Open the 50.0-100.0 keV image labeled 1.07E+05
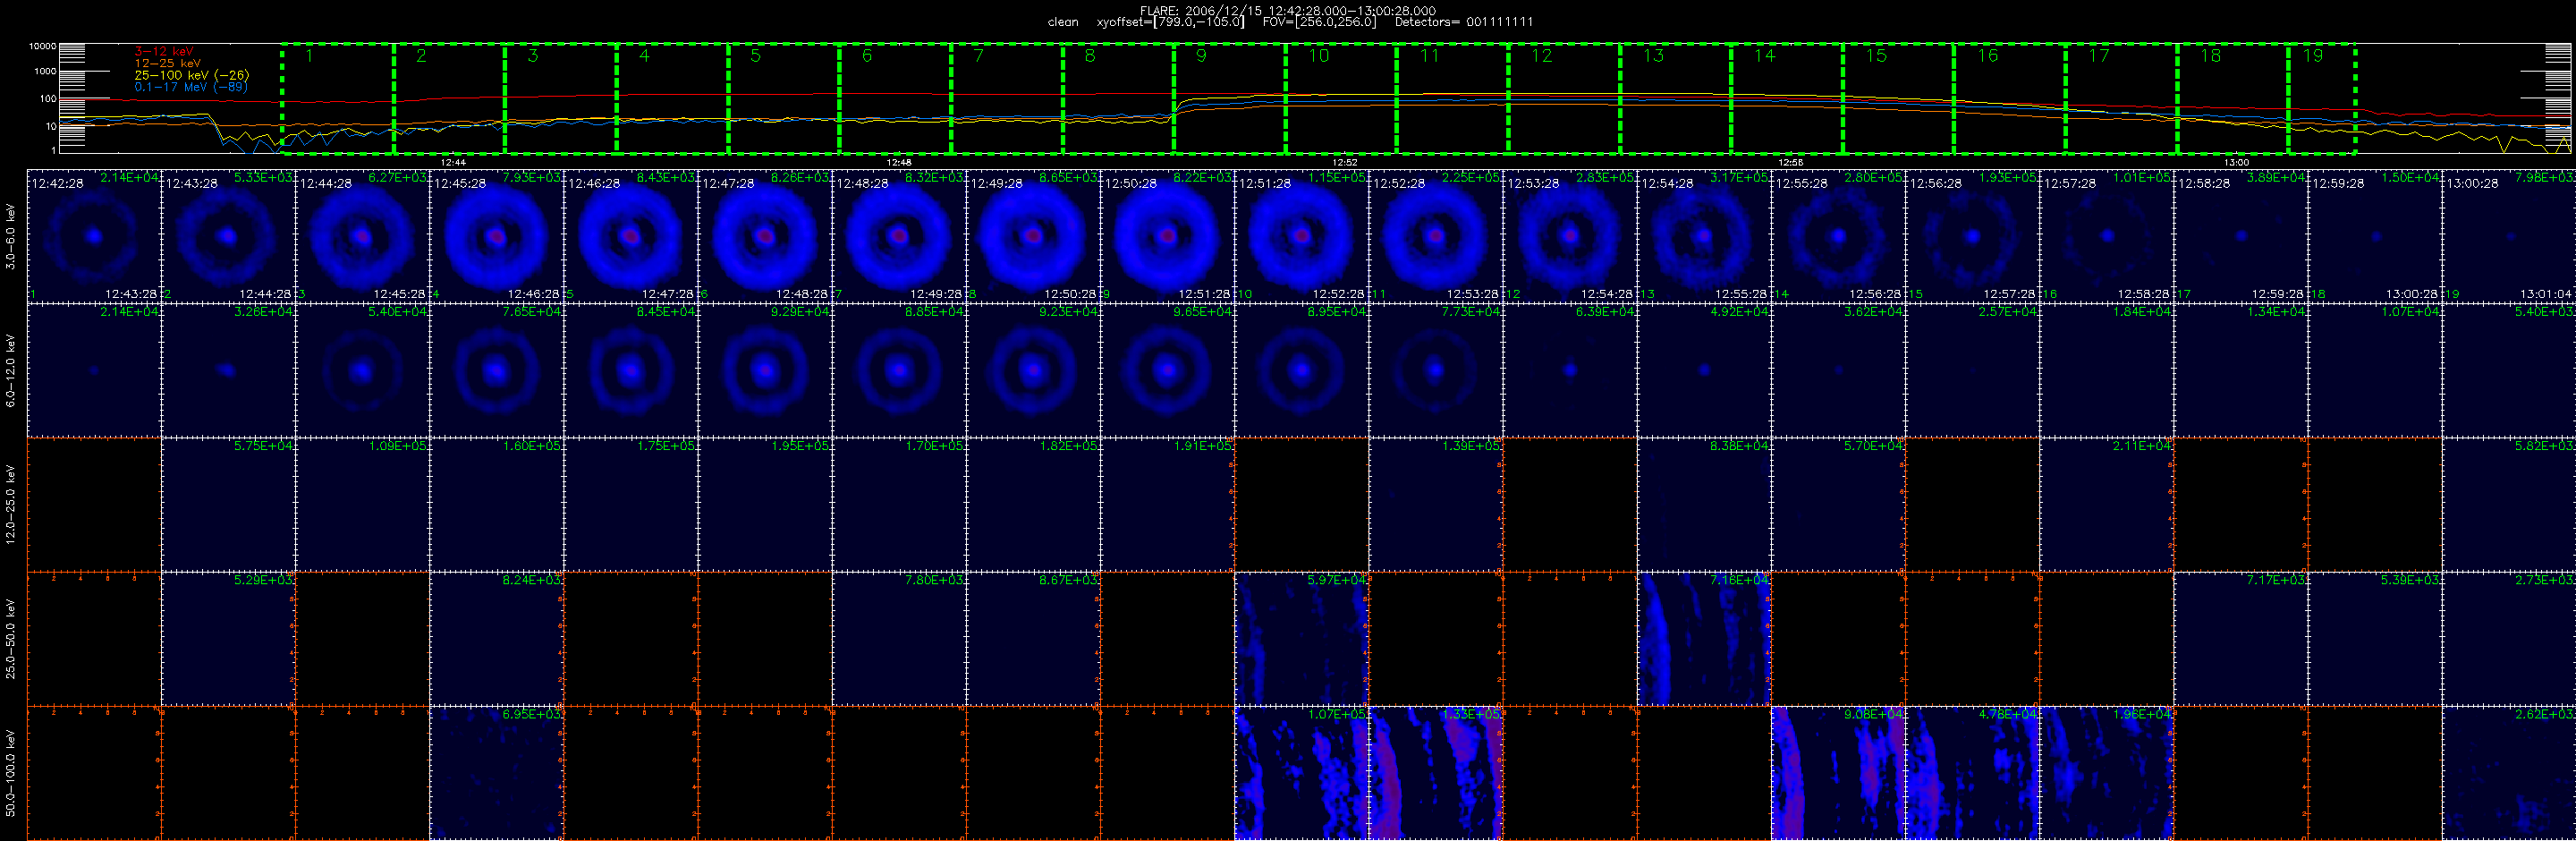This screenshot has height=841, width=2576. point(1302,773)
